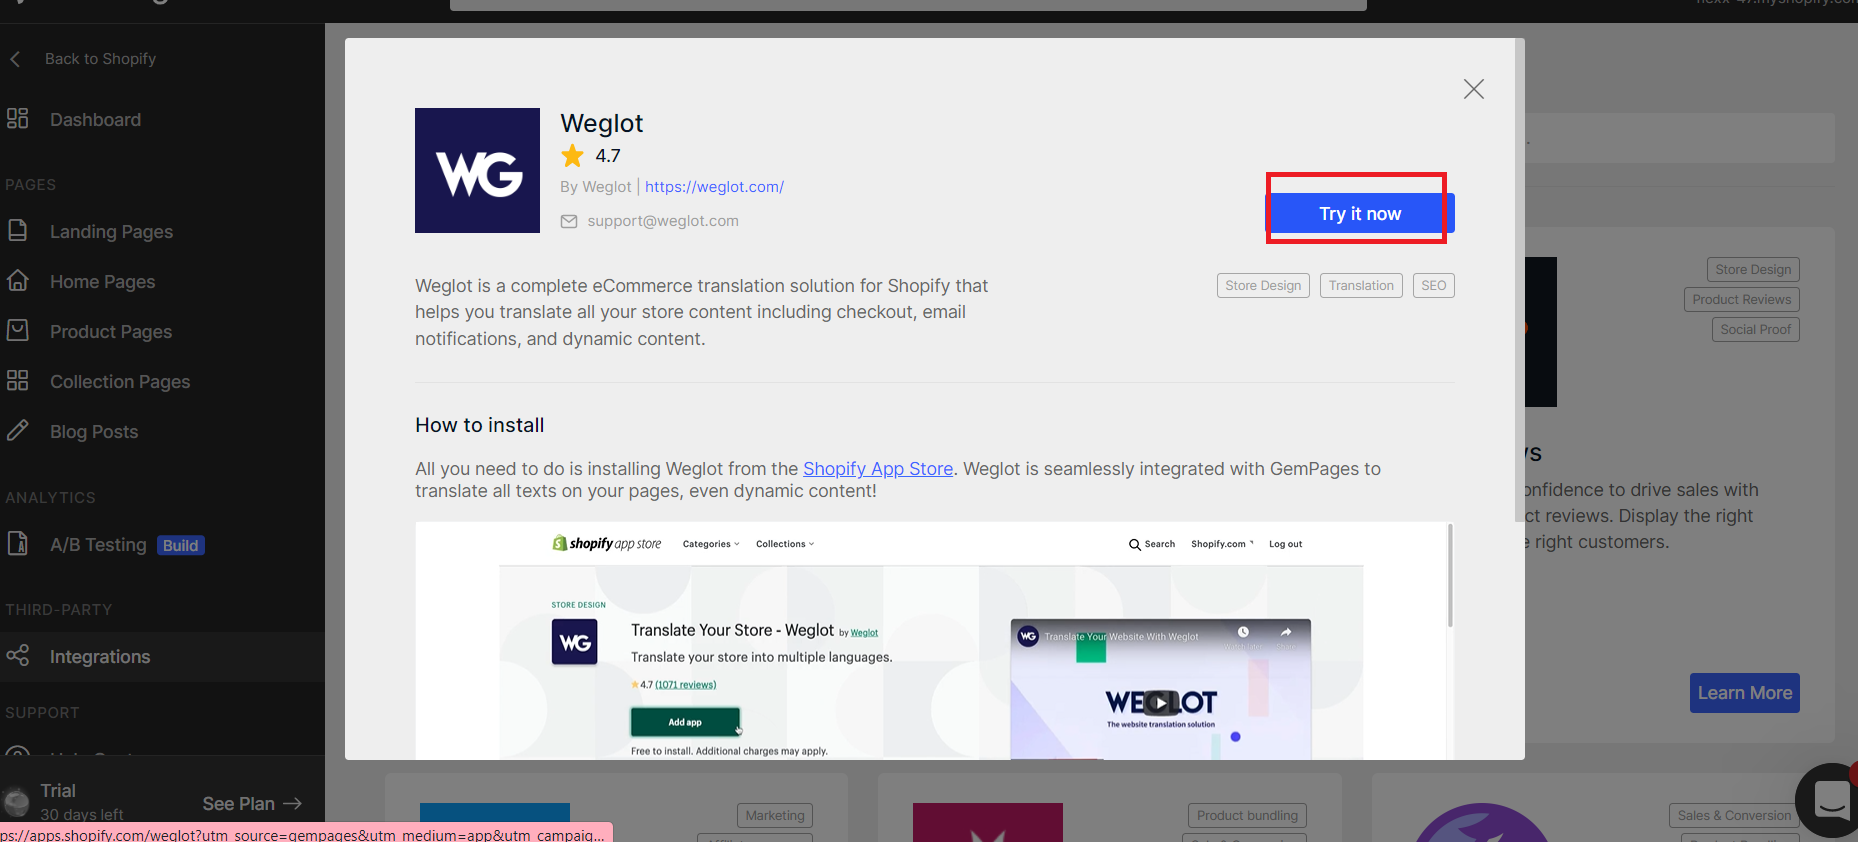
Task: Click the Back to Shopify arrow icon
Action: tap(15, 59)
